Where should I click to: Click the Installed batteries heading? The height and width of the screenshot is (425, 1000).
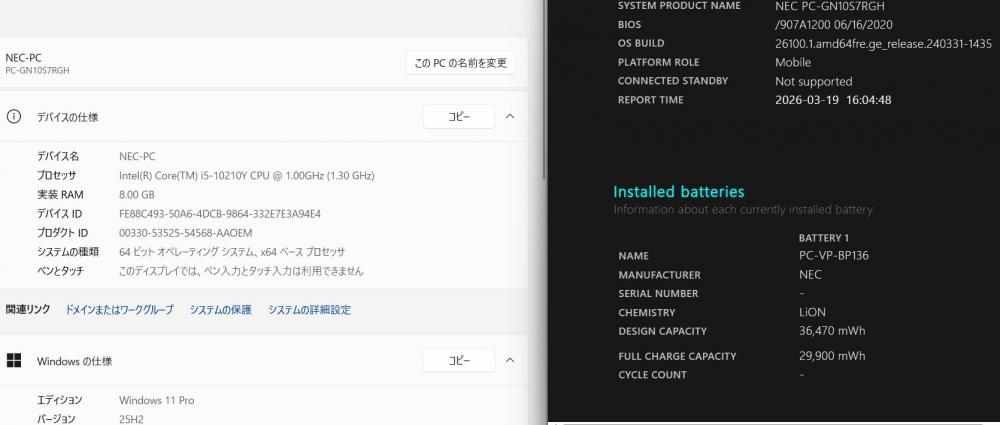pyautogui.click(x=679, y=191)
